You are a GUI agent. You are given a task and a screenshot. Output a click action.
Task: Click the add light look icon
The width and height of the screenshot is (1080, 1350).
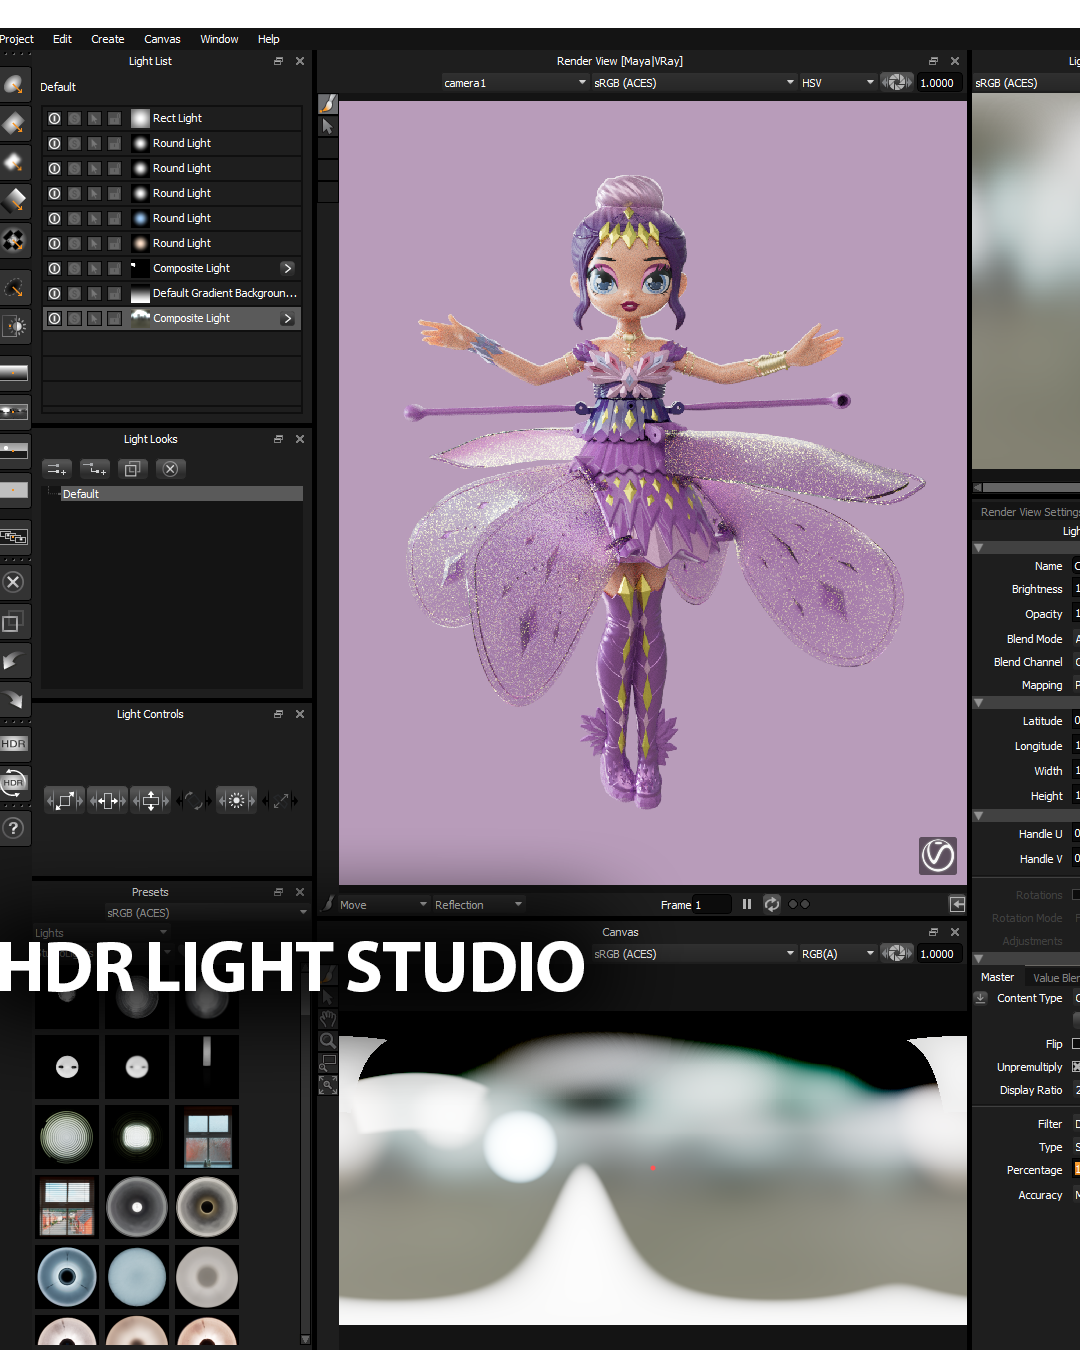pyautogui.click(x=57, y=469)
